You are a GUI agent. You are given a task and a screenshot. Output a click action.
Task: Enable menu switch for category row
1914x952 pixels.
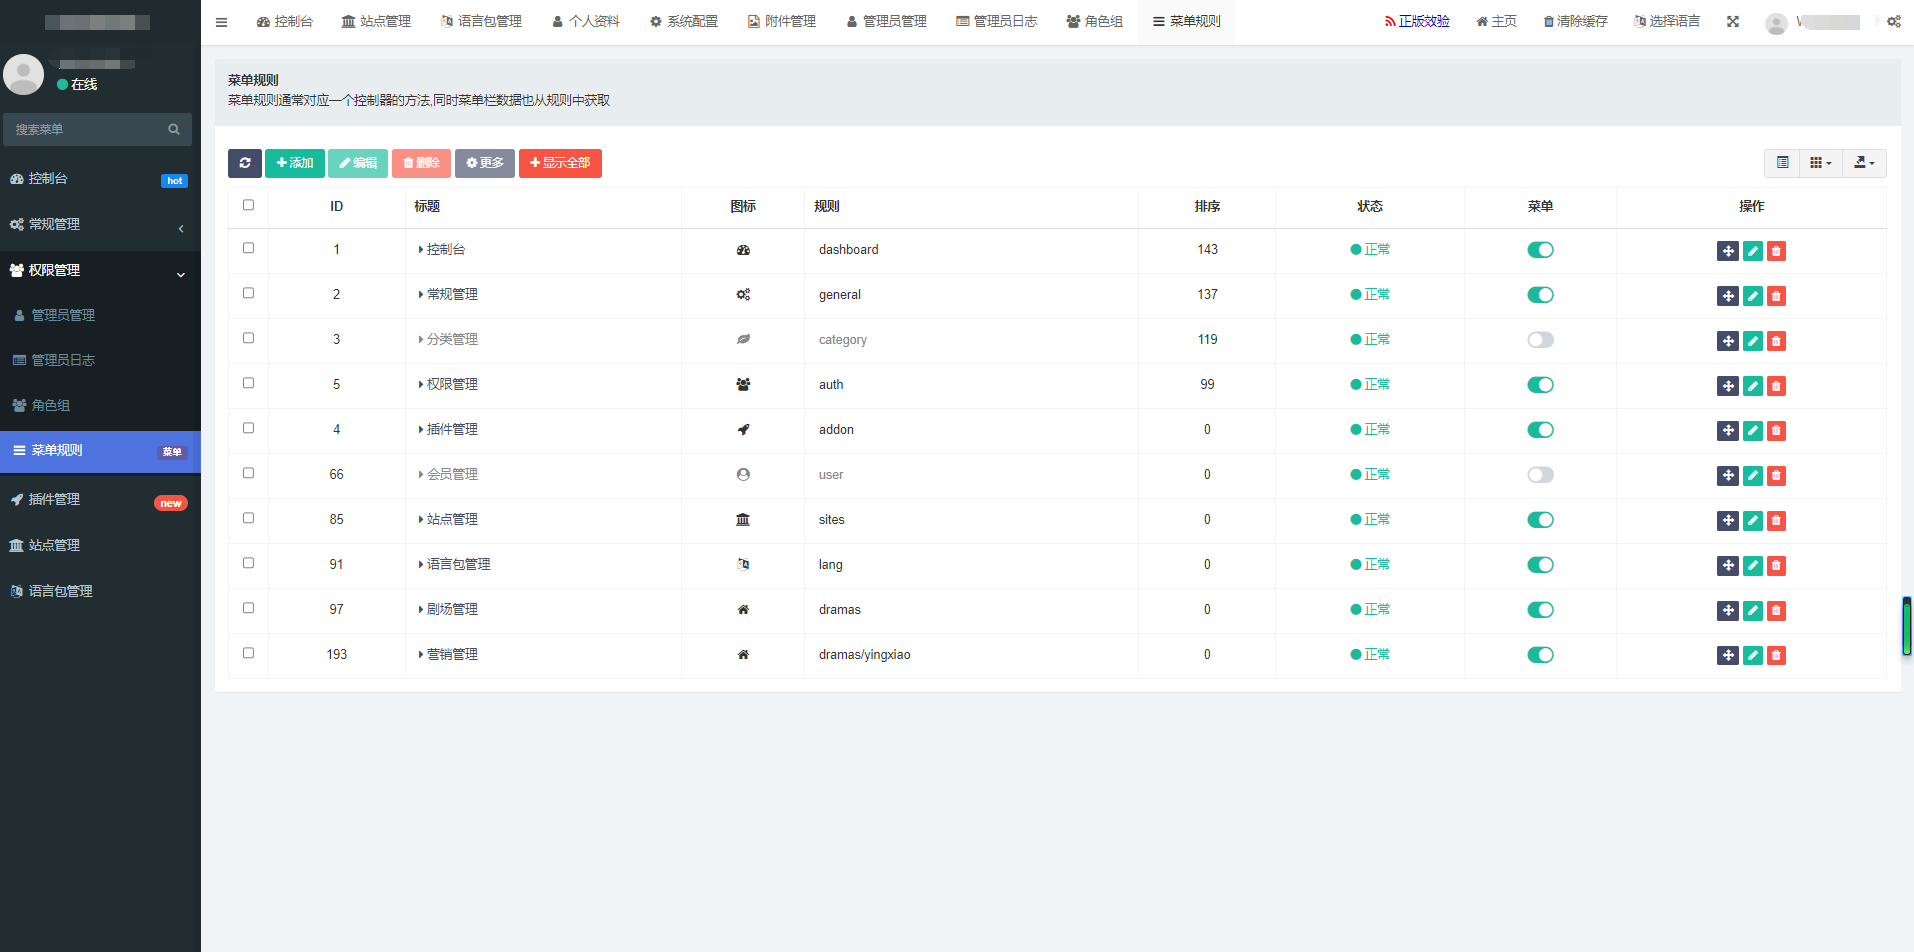pyautogui.click(x=1540, y=340)
